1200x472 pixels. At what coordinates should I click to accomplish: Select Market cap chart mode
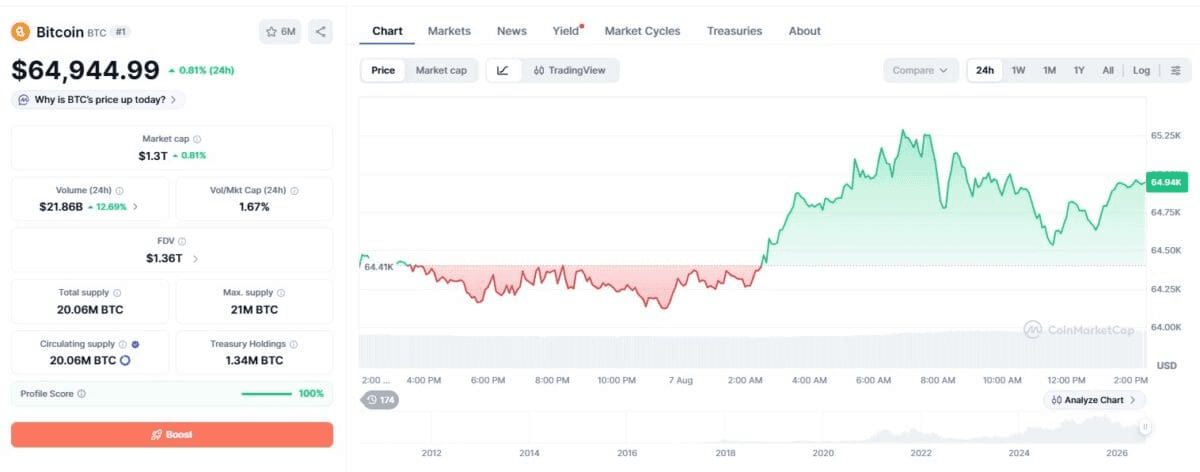[441, 70]
